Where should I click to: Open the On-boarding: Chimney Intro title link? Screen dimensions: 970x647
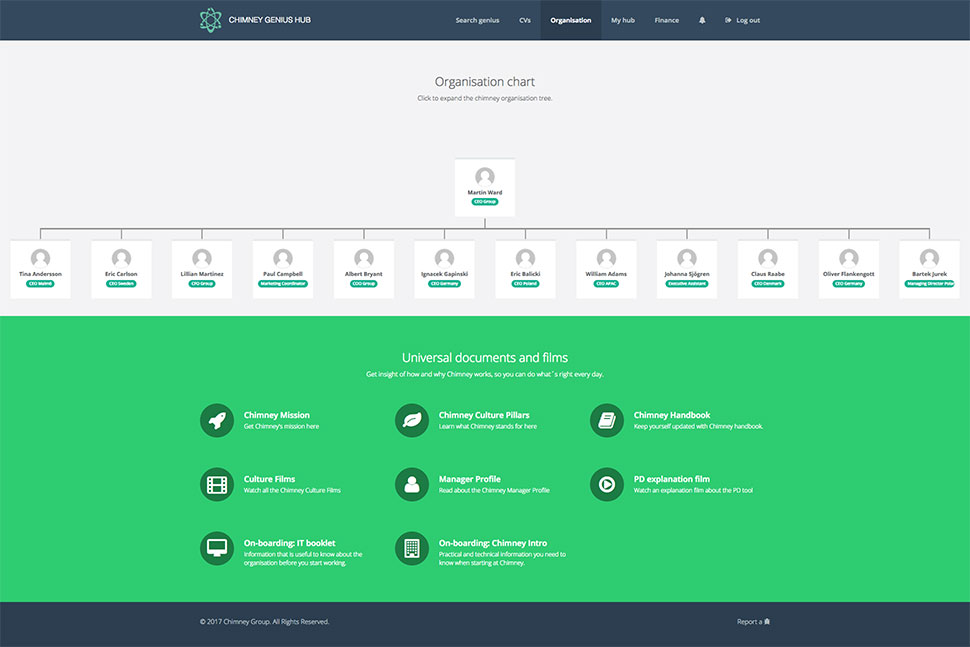click(492, 543)
